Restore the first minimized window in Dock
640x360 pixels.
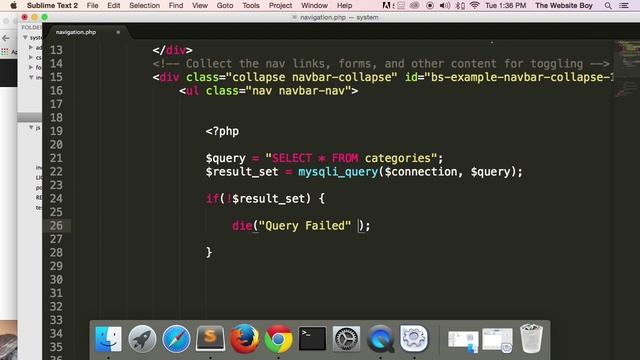point(463,340)
